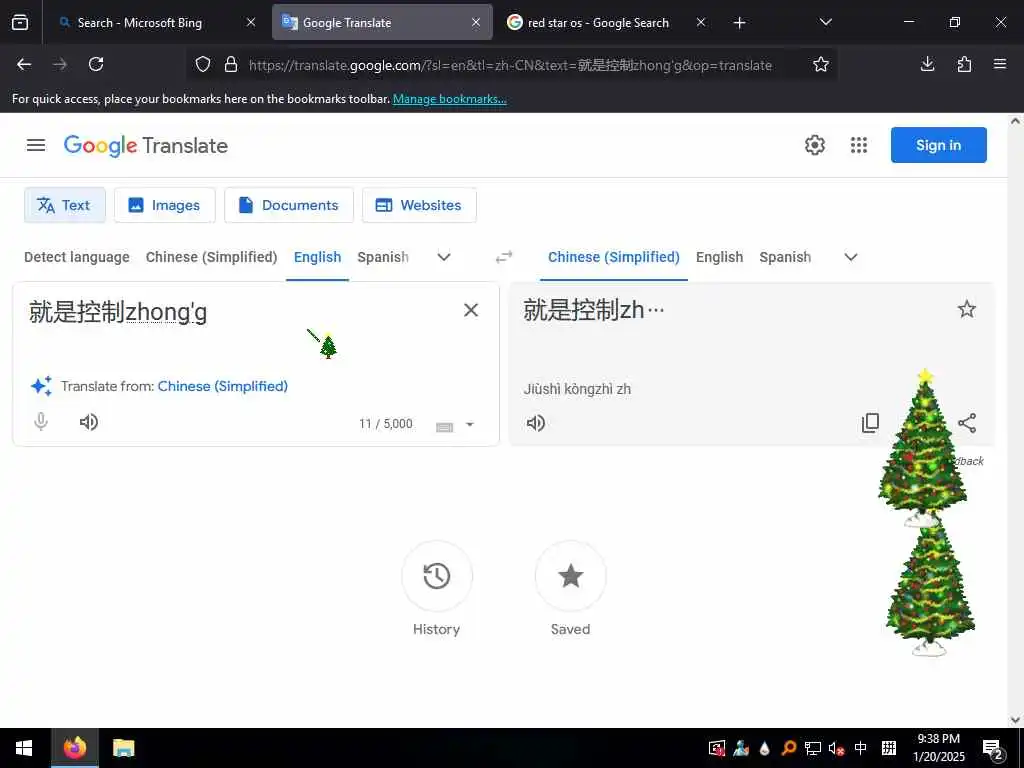This screenshot has width=1024, height=768.
Task: Click the Chinese (Simplified) translate-from suggestion
Action: coord(223,386)
